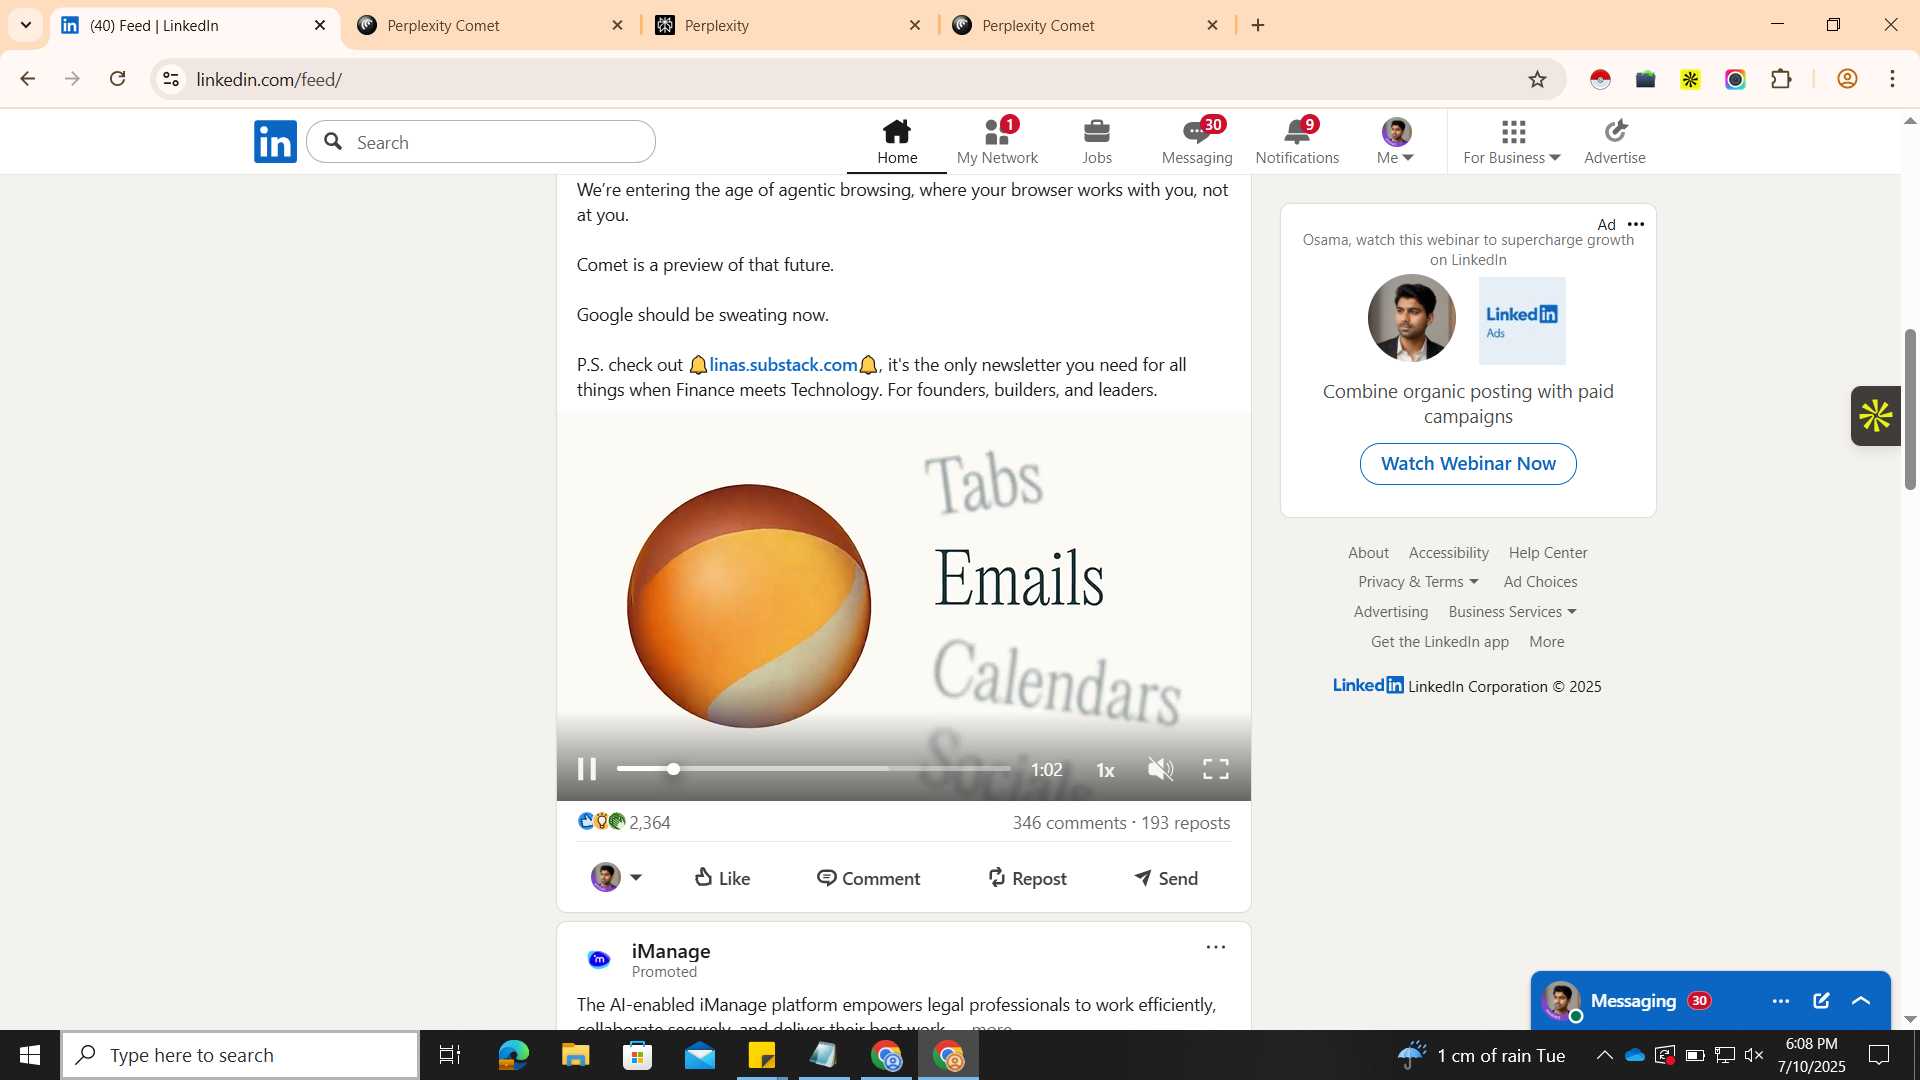The height and width of the screenshot is (1080, 1920).
Task: Pause the post video
Action: tap(587, 769)
